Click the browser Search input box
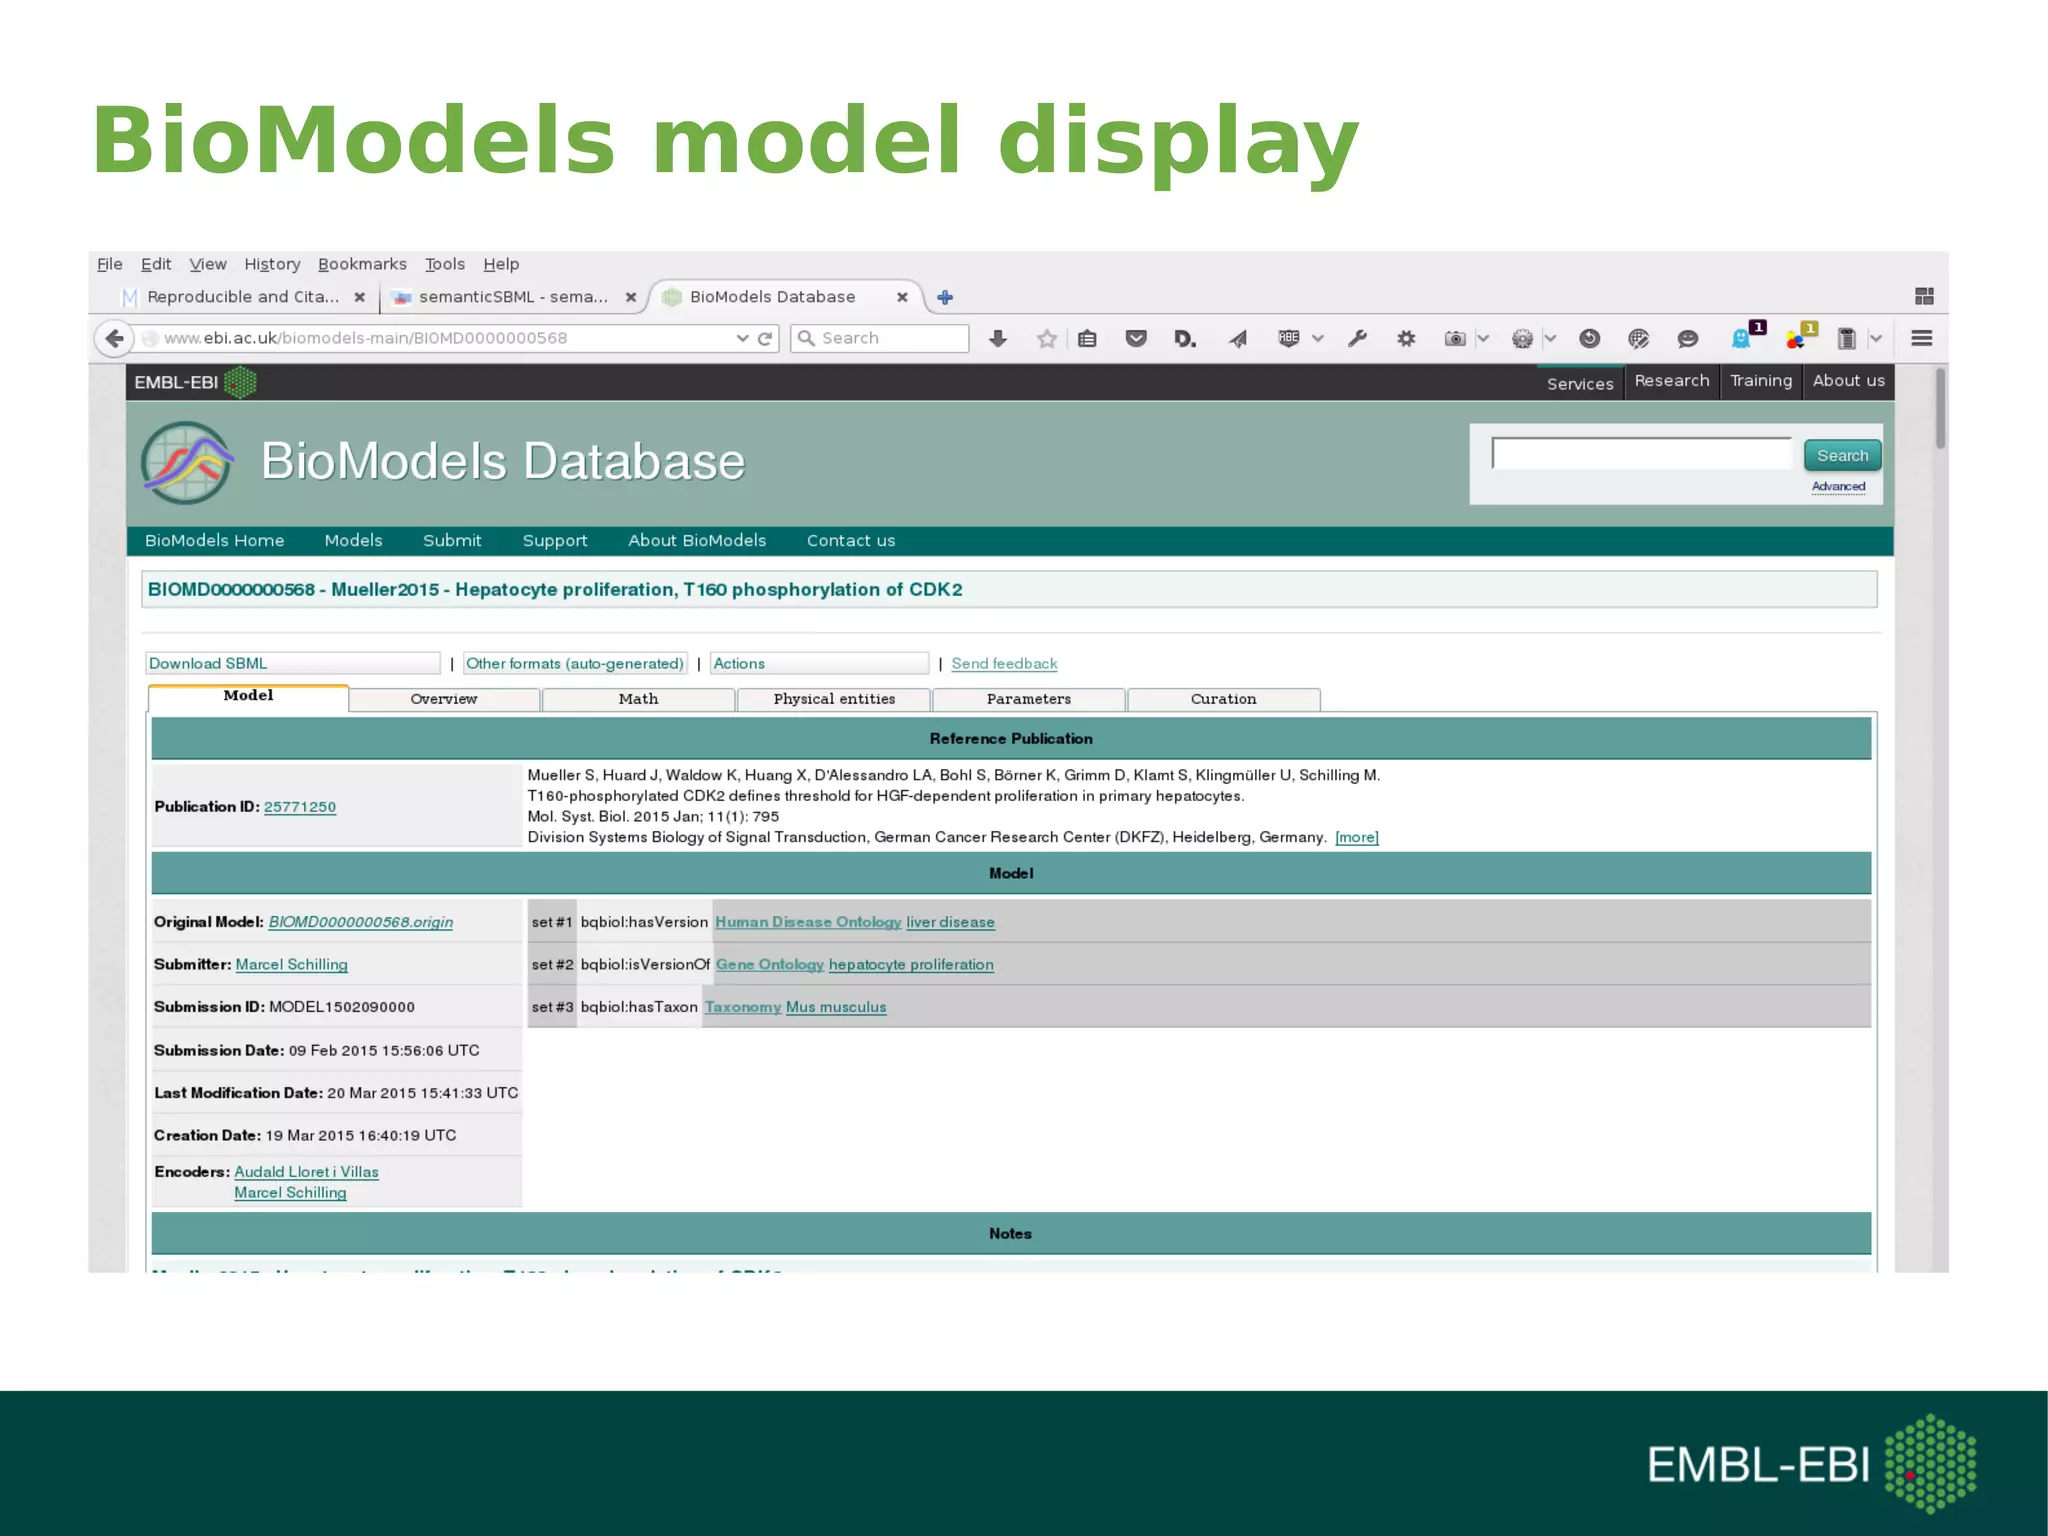Image resolution: width=2048 pixels, height=1536 pixels. 880,339
